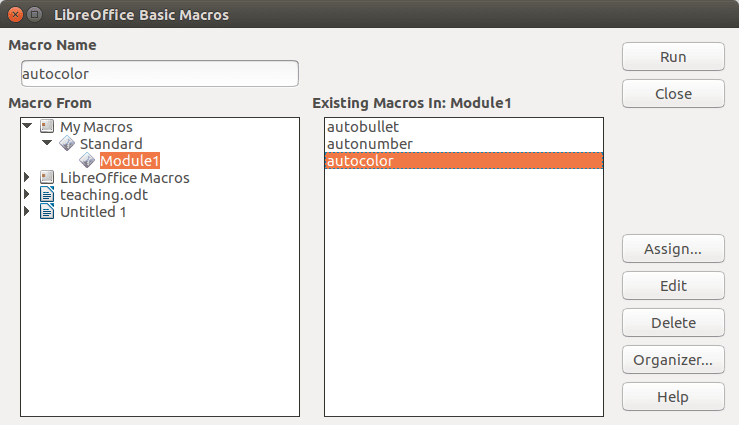Collapse the My Macros tree node

click(x=27, y=127)
